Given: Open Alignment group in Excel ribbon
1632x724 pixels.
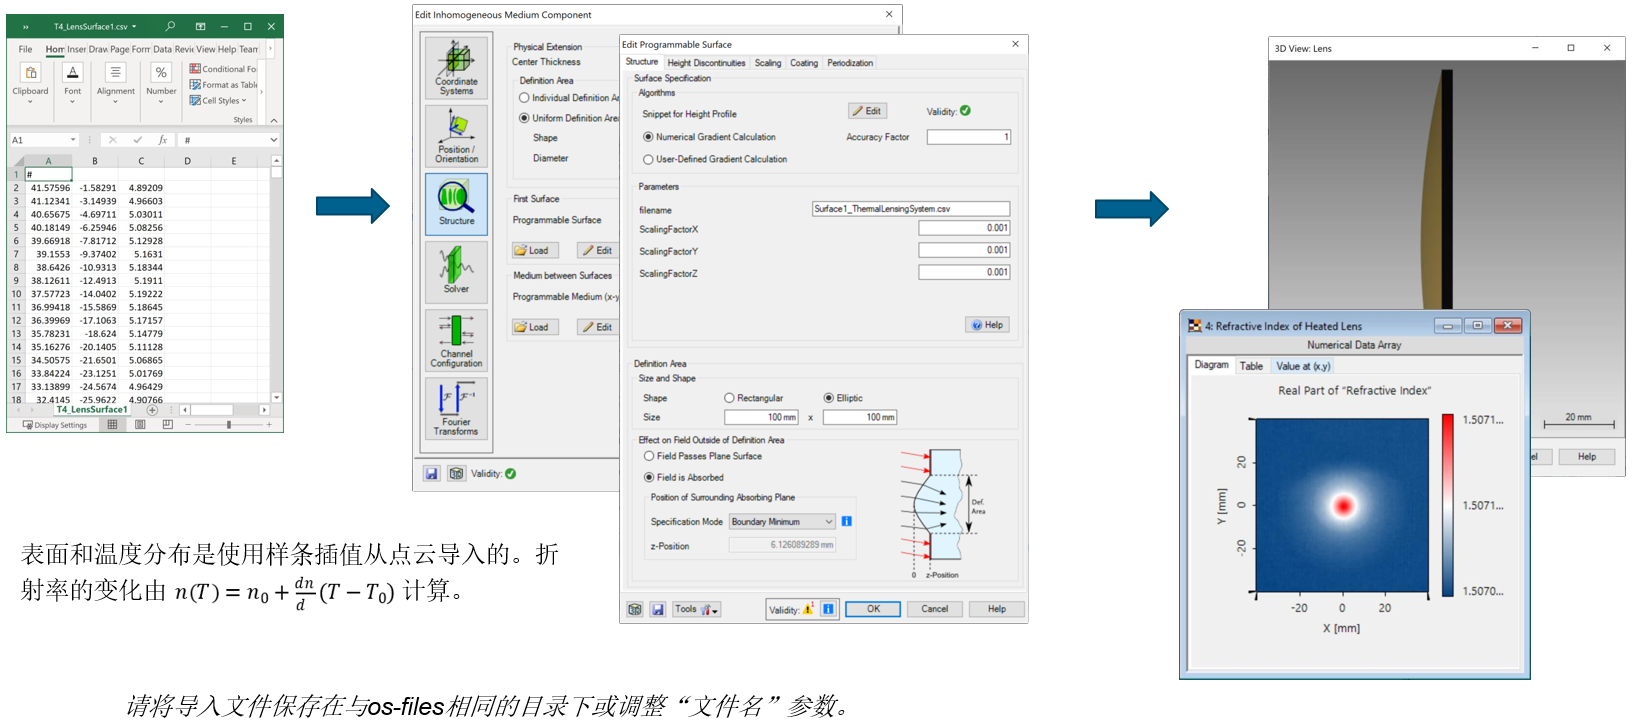Looking at the screenshot, I should pos(116,84).
